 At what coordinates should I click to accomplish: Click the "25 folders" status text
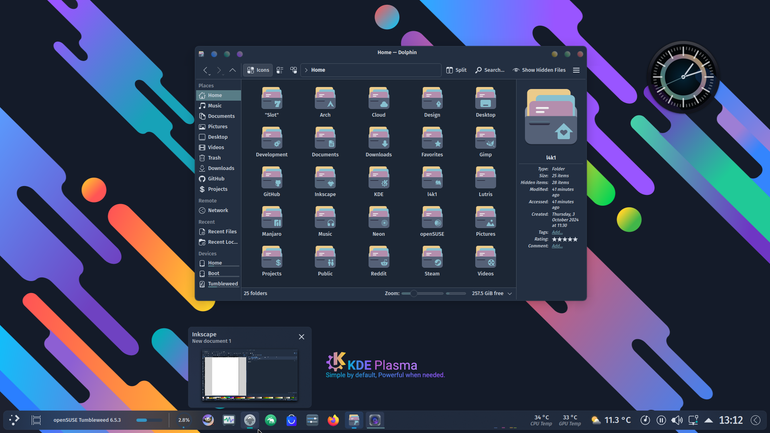pyautogui.click(x=255, y=294)
